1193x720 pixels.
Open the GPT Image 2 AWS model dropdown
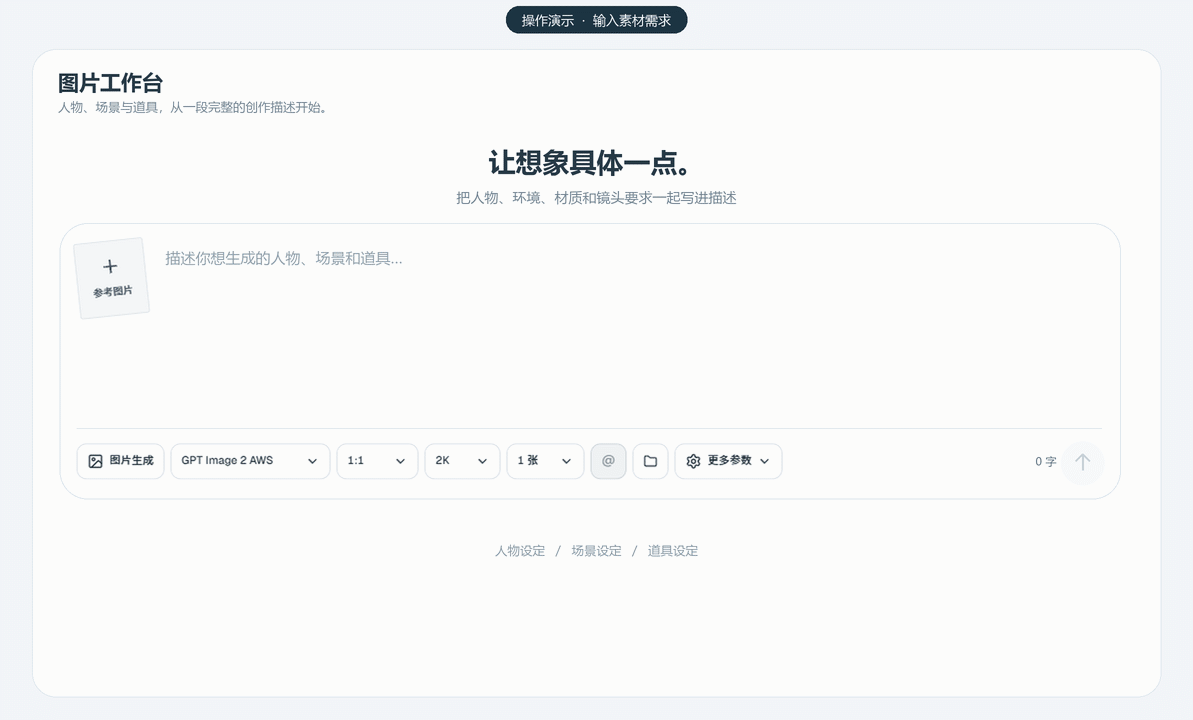coord(250,461)
